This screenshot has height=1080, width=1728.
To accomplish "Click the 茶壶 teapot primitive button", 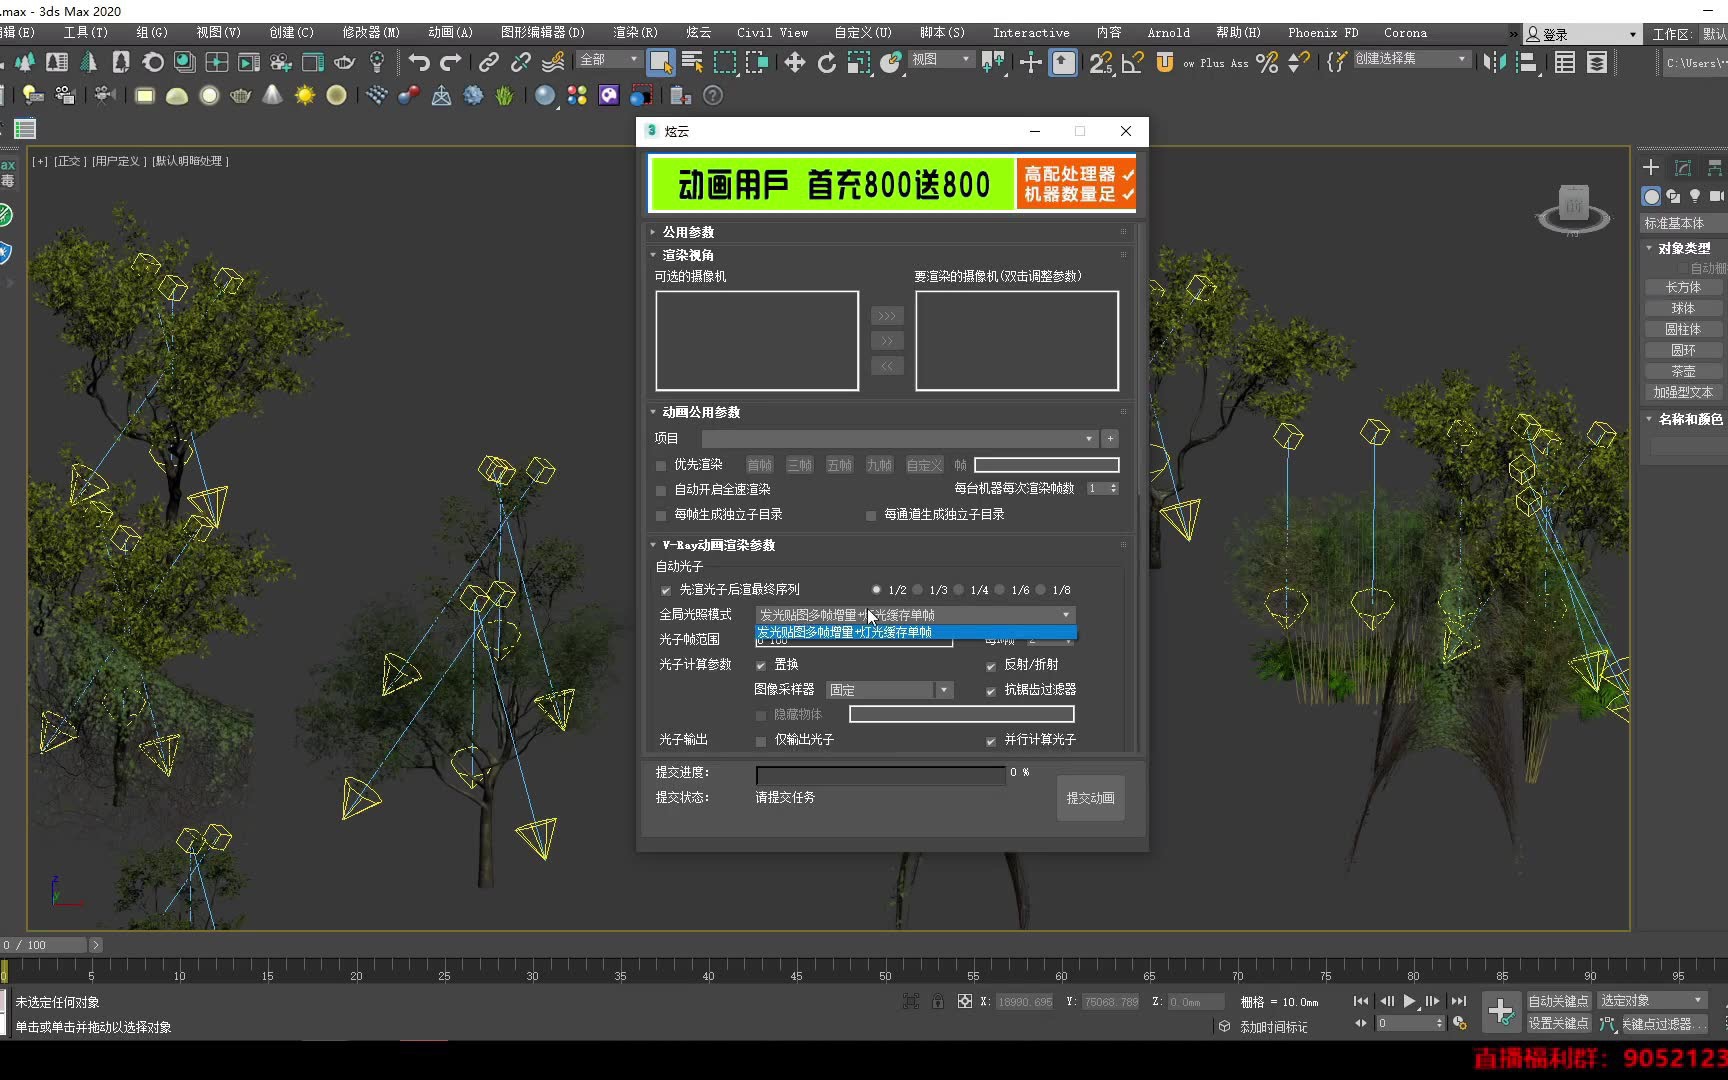I will [x=1683, y=371].
